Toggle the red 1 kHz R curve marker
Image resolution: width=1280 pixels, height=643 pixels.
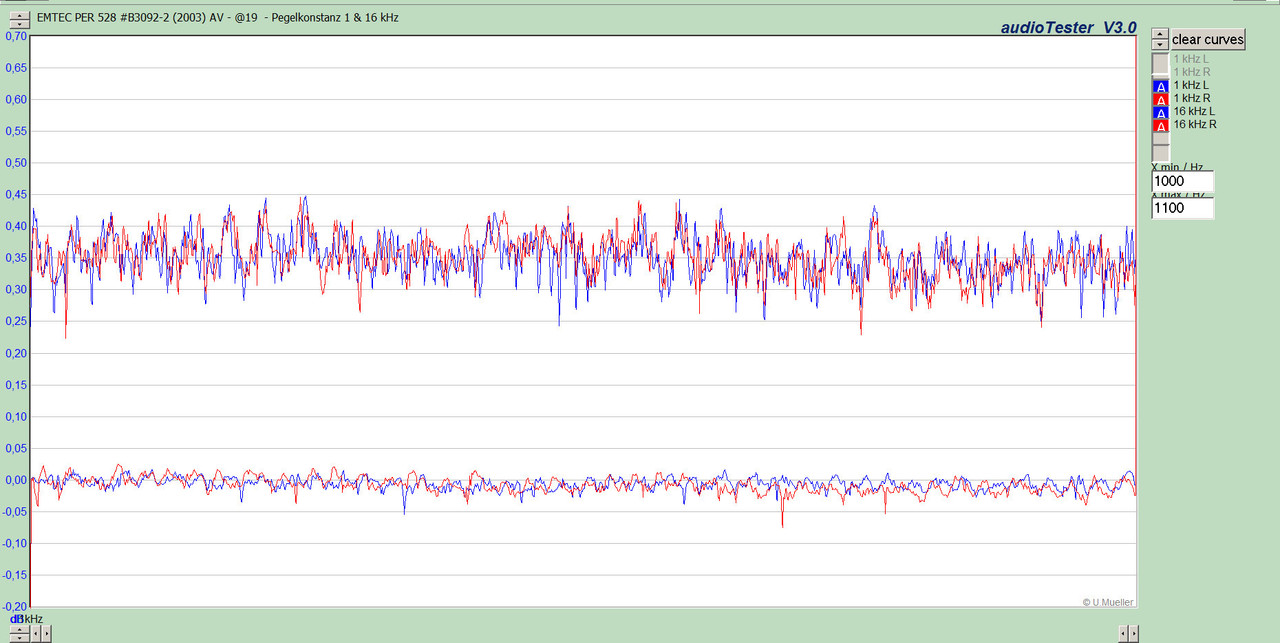[x=1161, y=99]
